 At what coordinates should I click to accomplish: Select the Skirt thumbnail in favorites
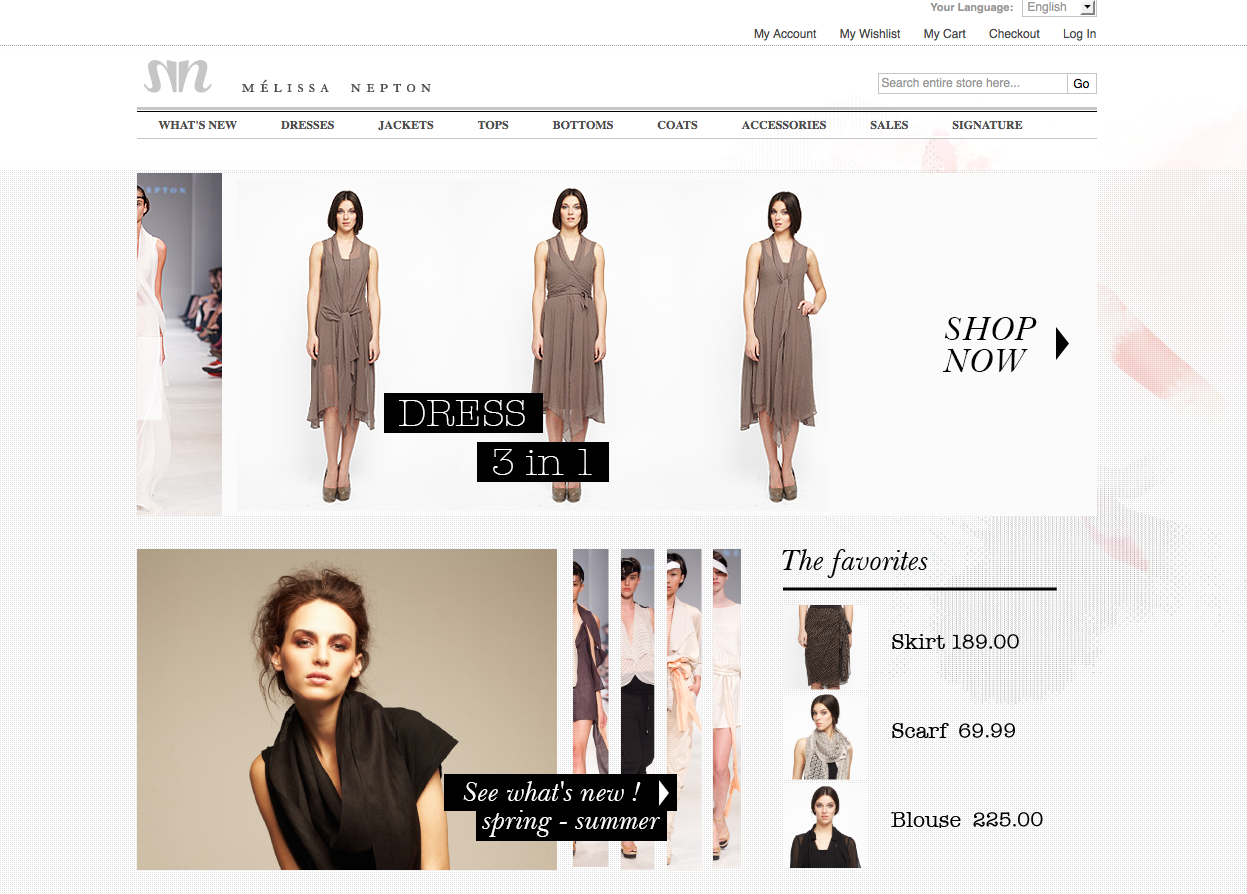click(x=824, y=645)
